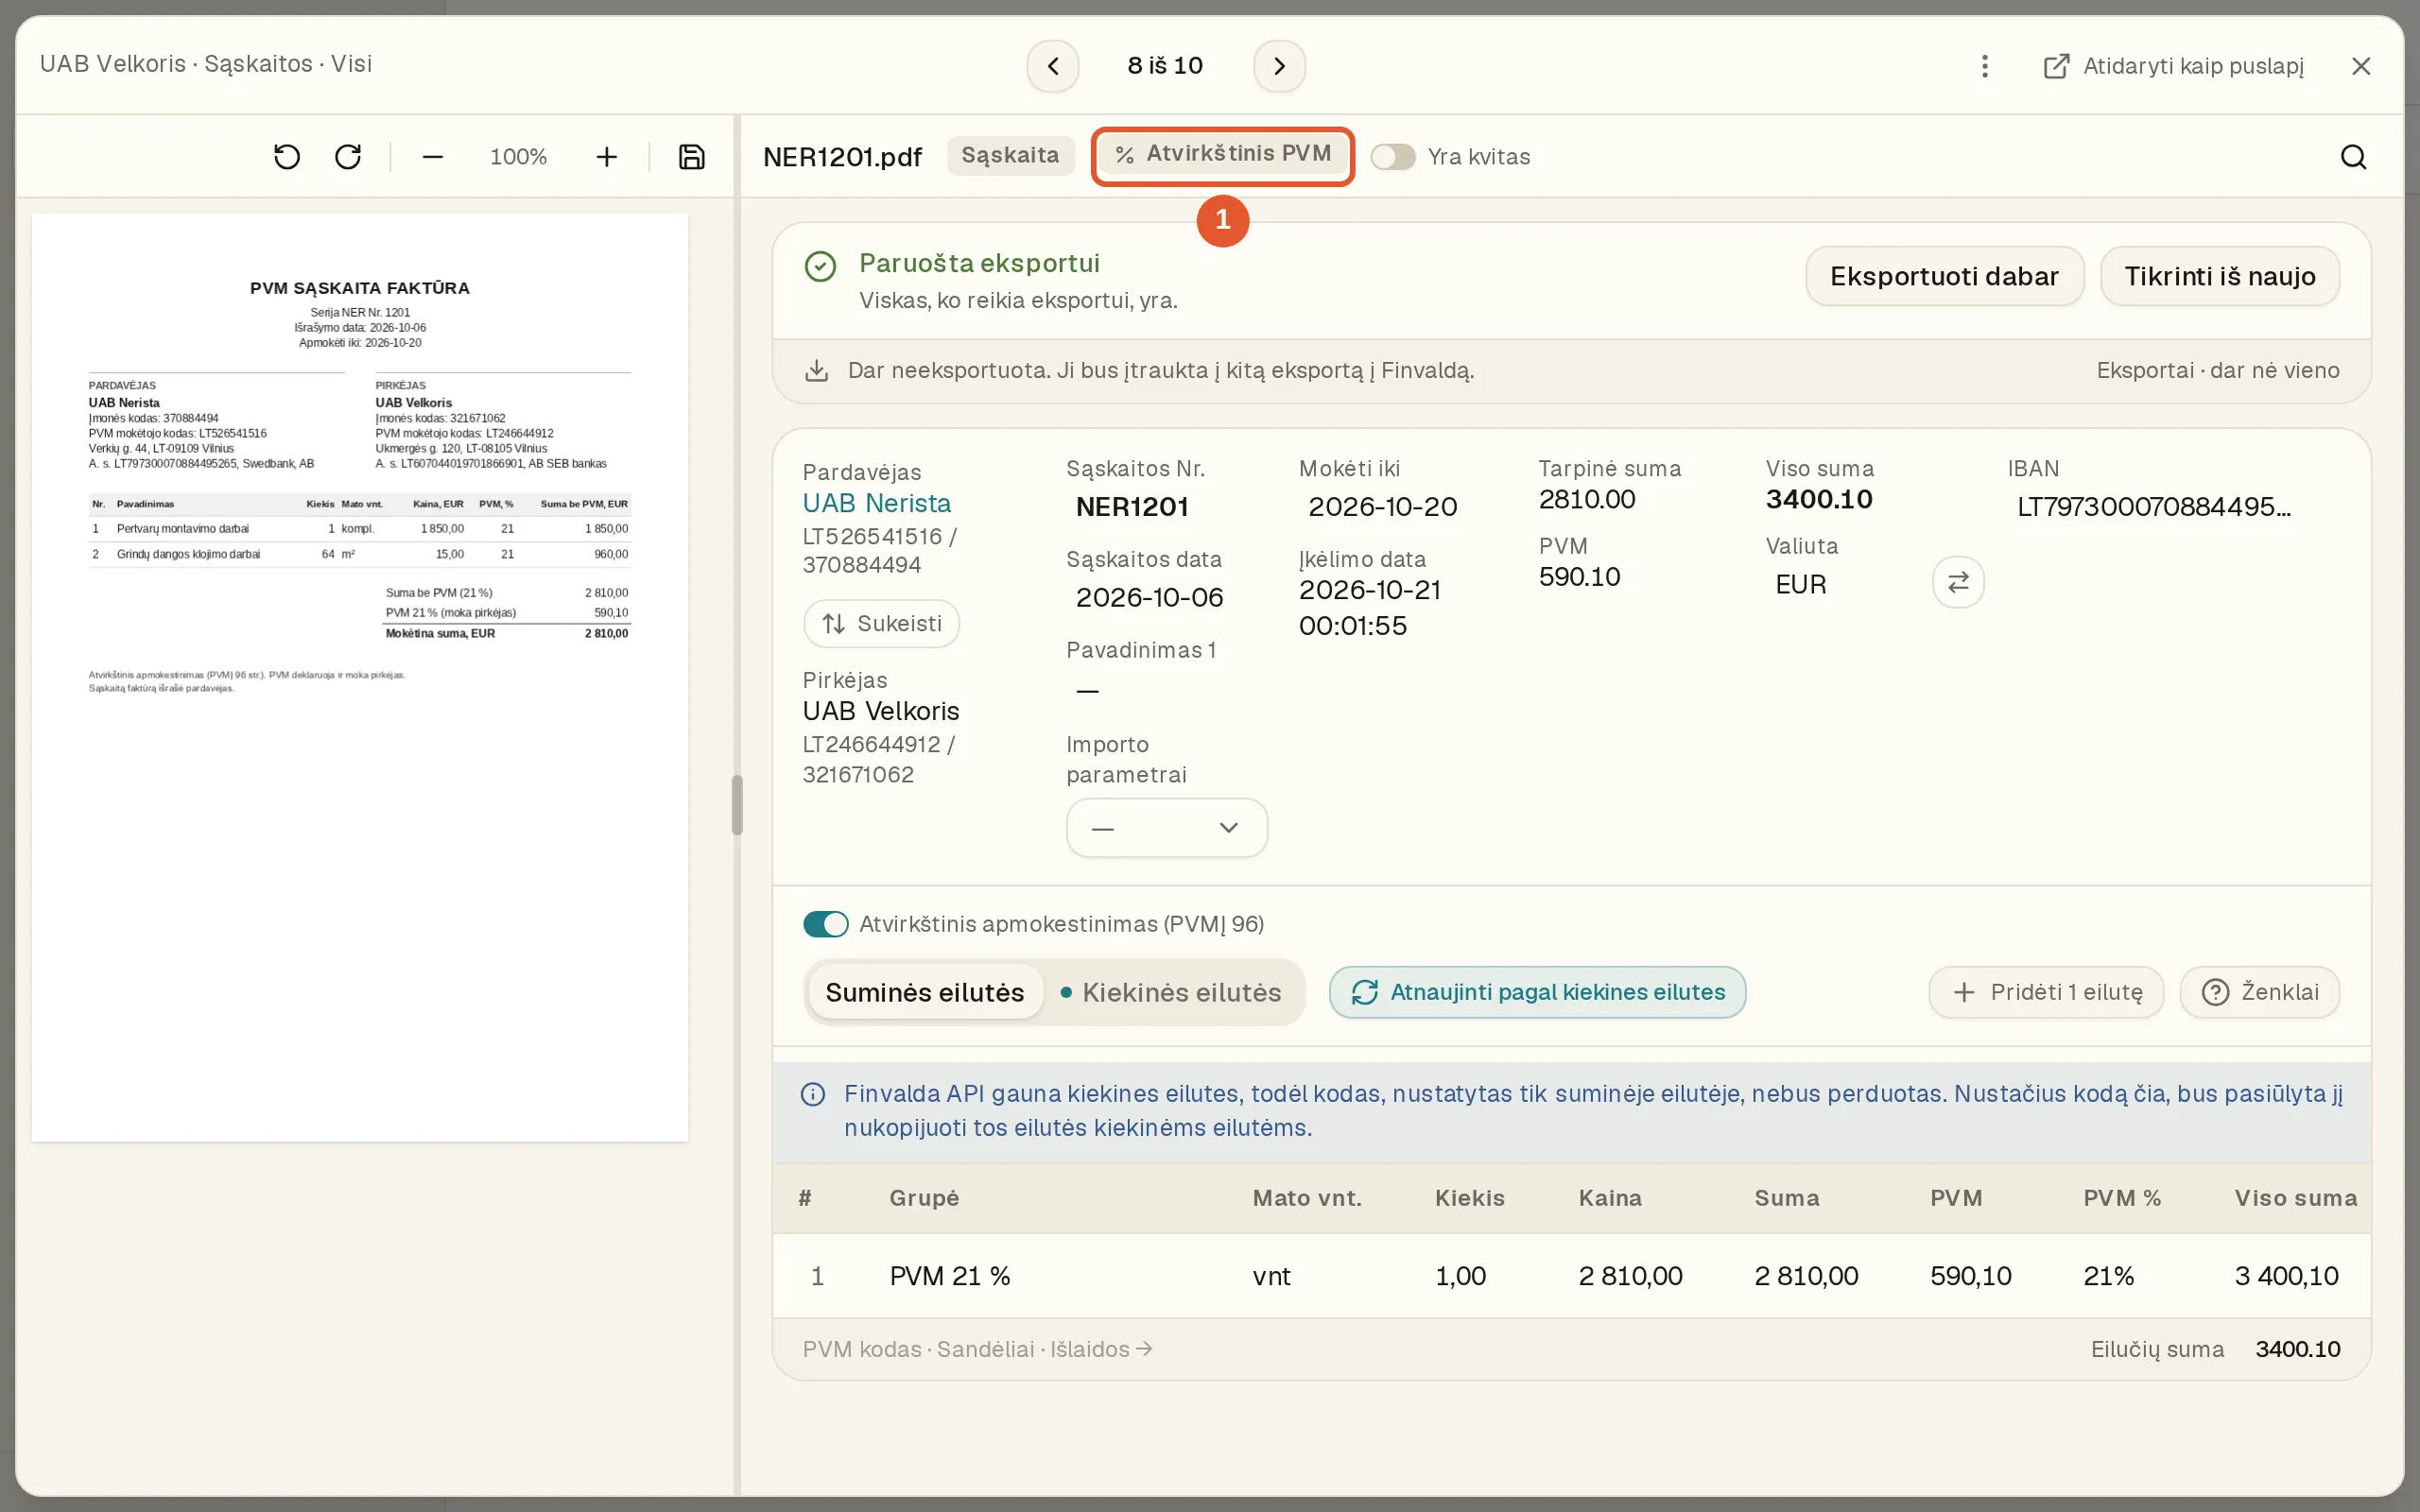The image size is (2420, 1512).
Task: Click the currency swap arrows icon
Action: click(1958, 582)
